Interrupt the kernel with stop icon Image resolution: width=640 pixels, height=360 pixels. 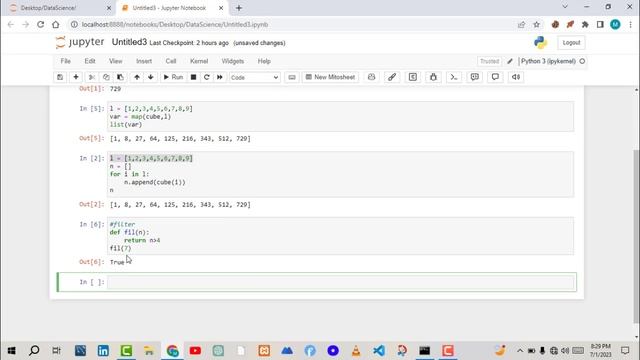(x=193, y=77)
